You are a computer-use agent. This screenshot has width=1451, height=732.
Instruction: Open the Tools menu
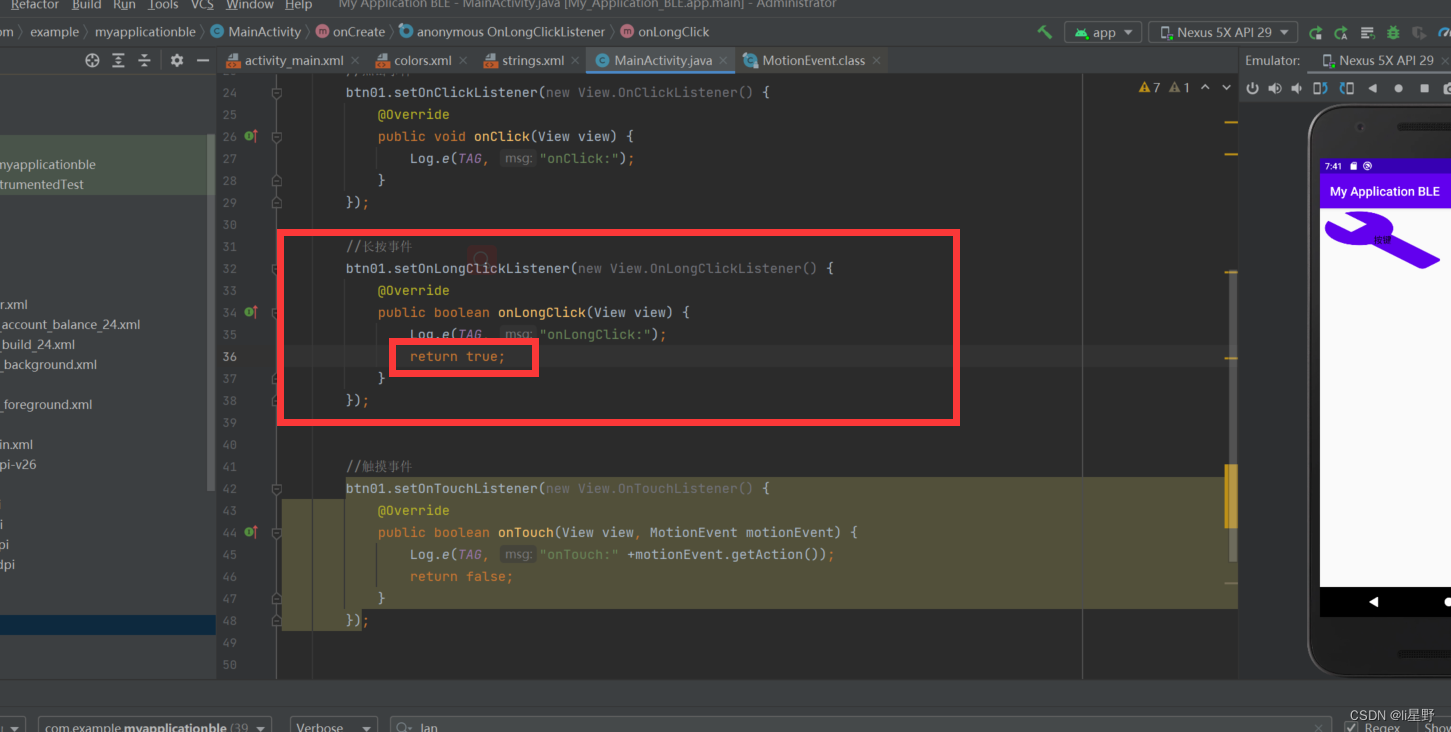163,5
